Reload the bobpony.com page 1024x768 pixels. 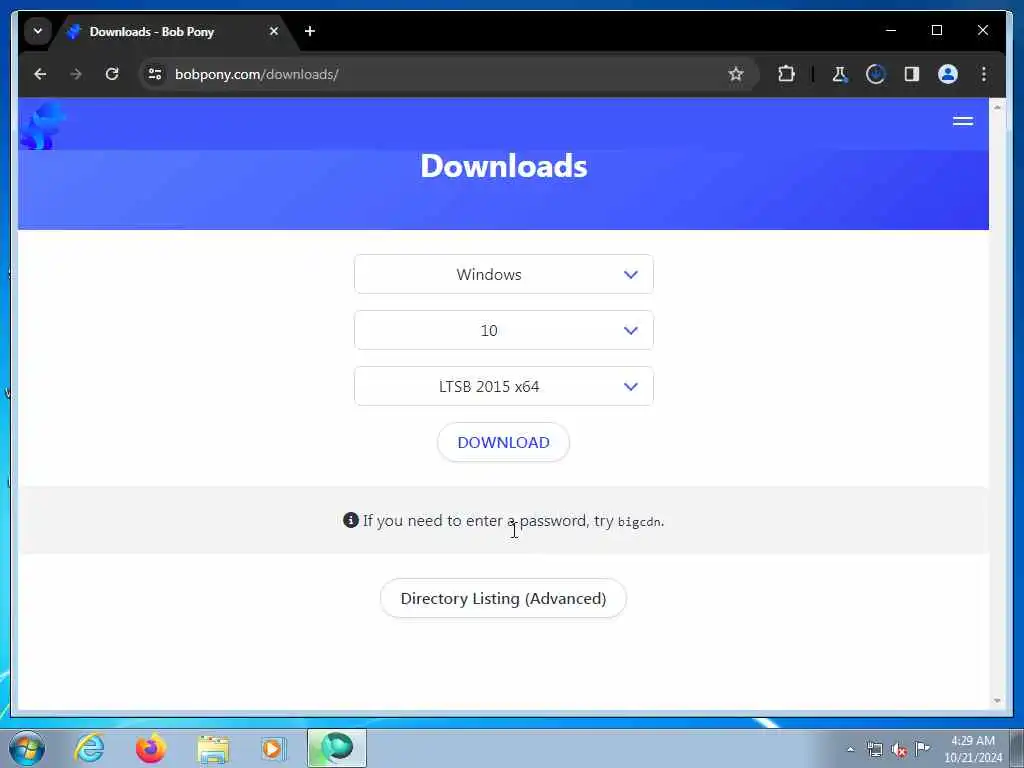[112, 74]
